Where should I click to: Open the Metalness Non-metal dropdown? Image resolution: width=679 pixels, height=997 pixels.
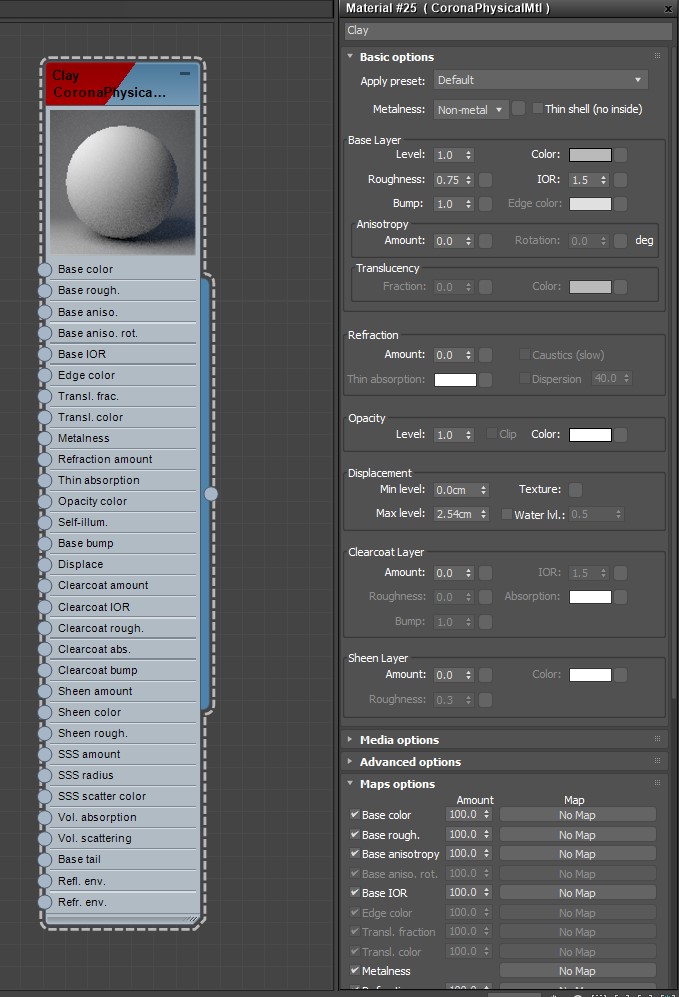coord(470,109)
